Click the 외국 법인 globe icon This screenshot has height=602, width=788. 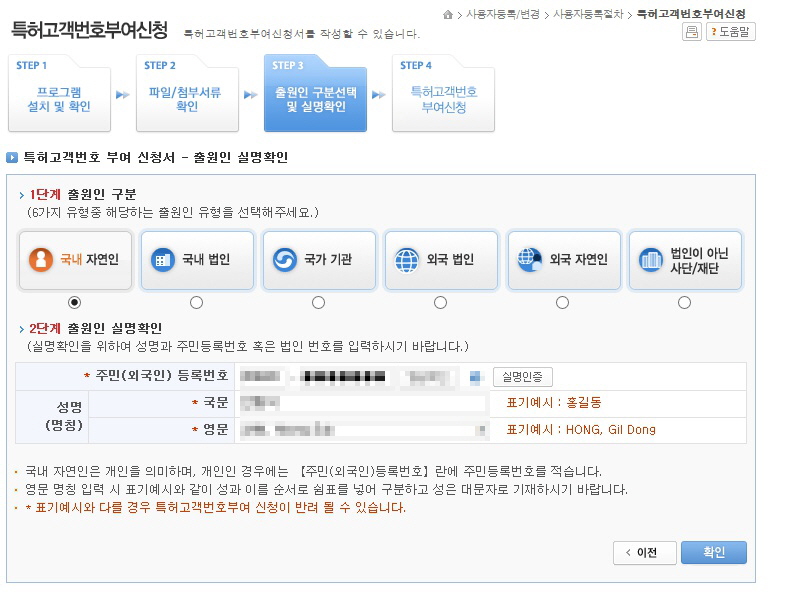coord(407,260)
